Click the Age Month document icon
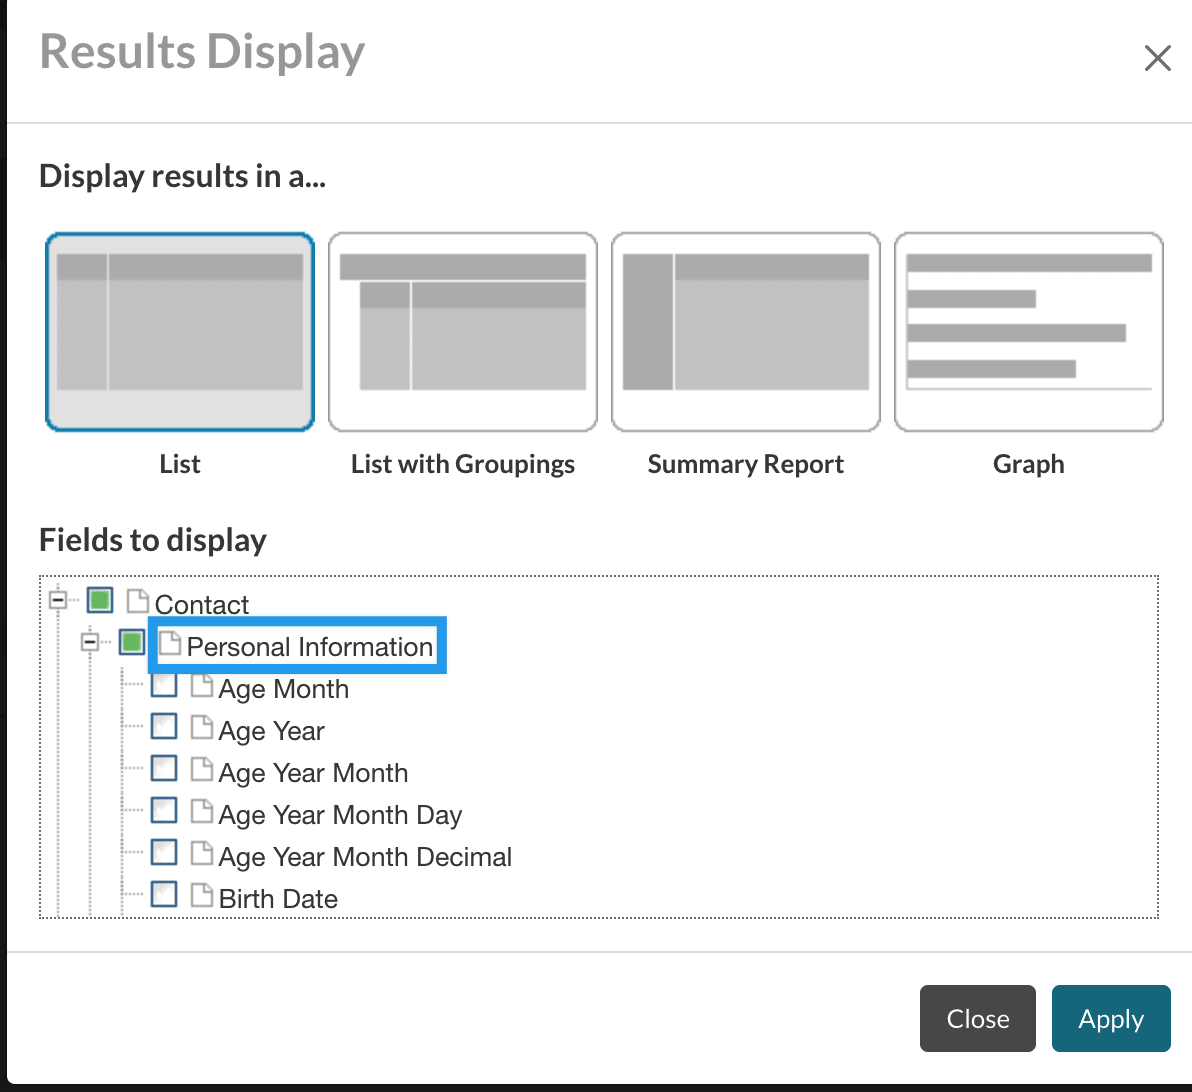This screenshot has height=1092, width=1192. pyautogui.click(x=202, y=686)
